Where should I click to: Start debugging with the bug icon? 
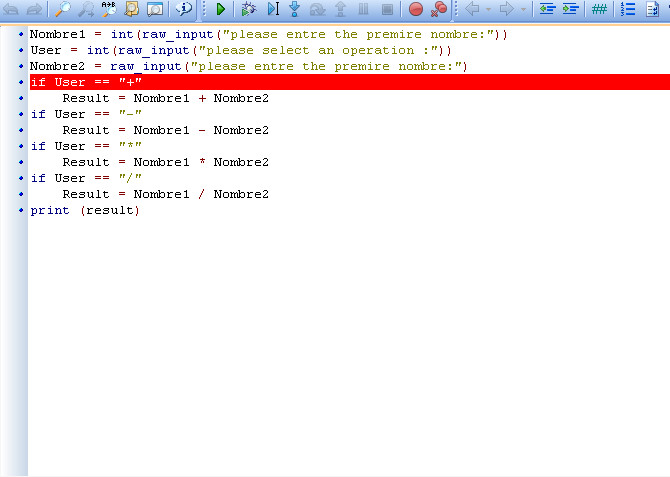coord(249,9)
